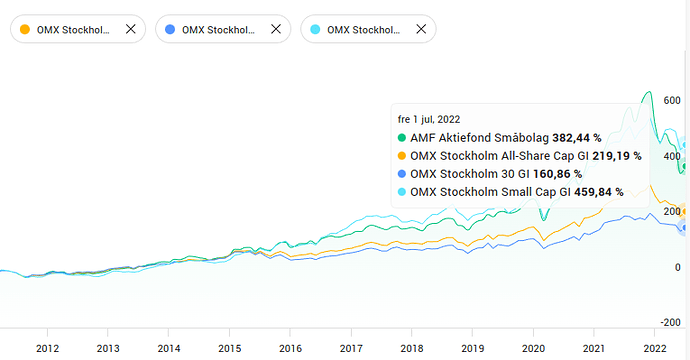
Task: Click the cyan chip color dot
Action: (315, 29)
